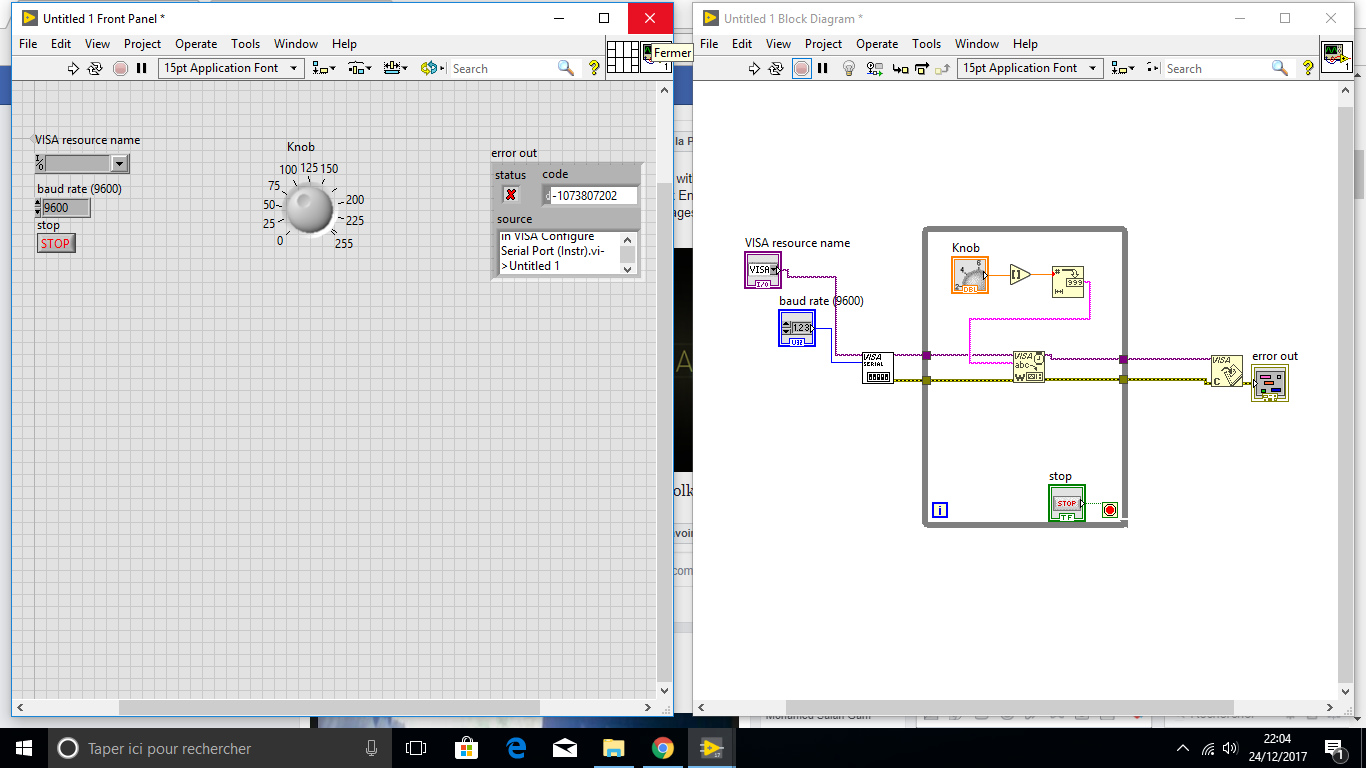The height and width of the screenshot is (768, 1366).
Task: Open Help menu in Block Diagram
Action: click(1025, 44)
